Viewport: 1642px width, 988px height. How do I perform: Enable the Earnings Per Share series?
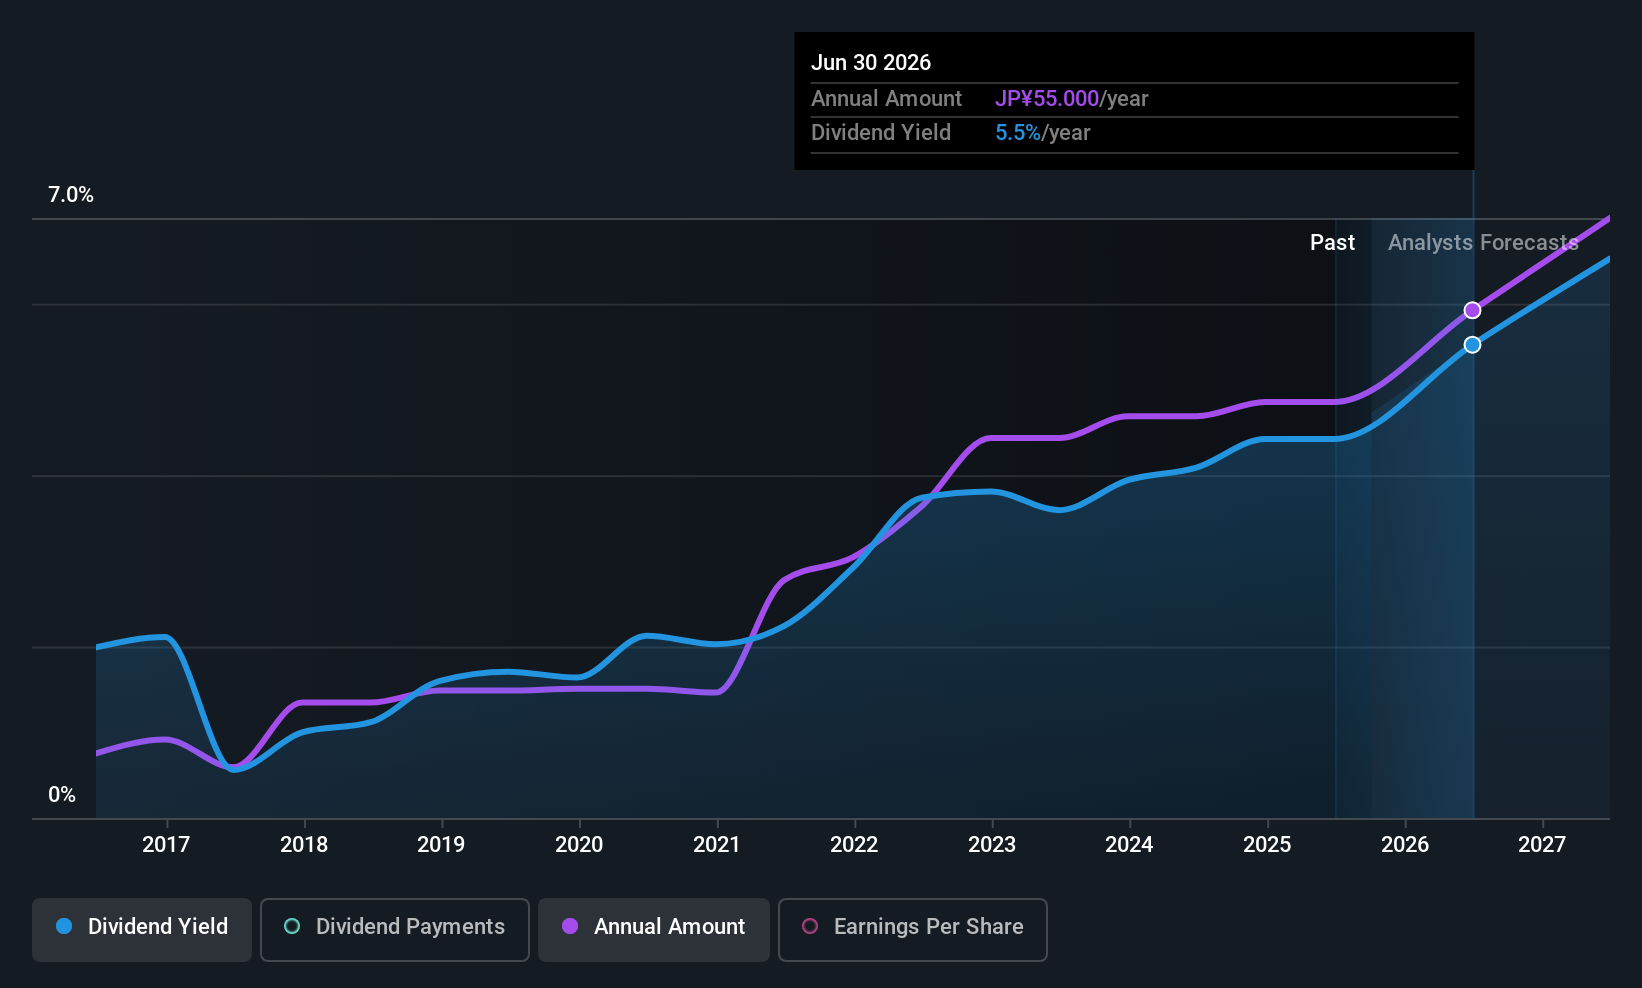click(913, 930)
